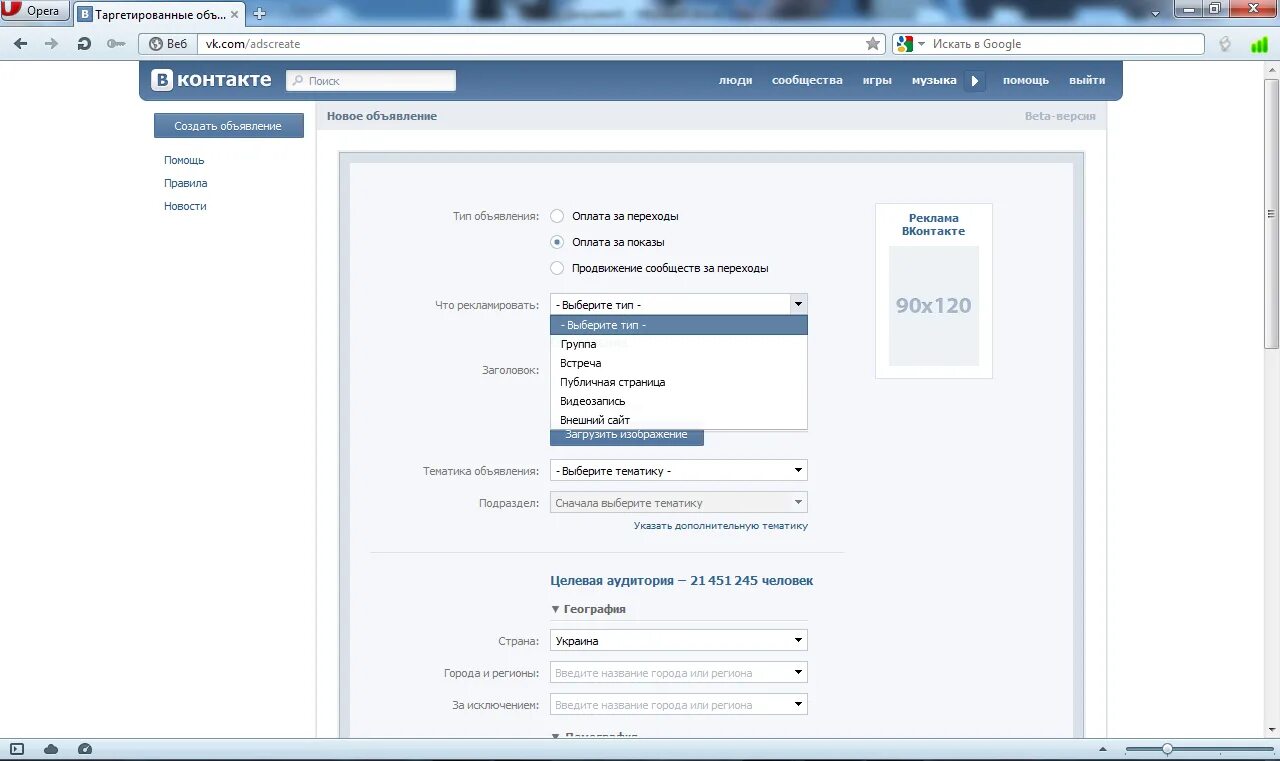1280x761 pixels.
Task: Click the VK Поиск search field
Action: click(371, 81)
